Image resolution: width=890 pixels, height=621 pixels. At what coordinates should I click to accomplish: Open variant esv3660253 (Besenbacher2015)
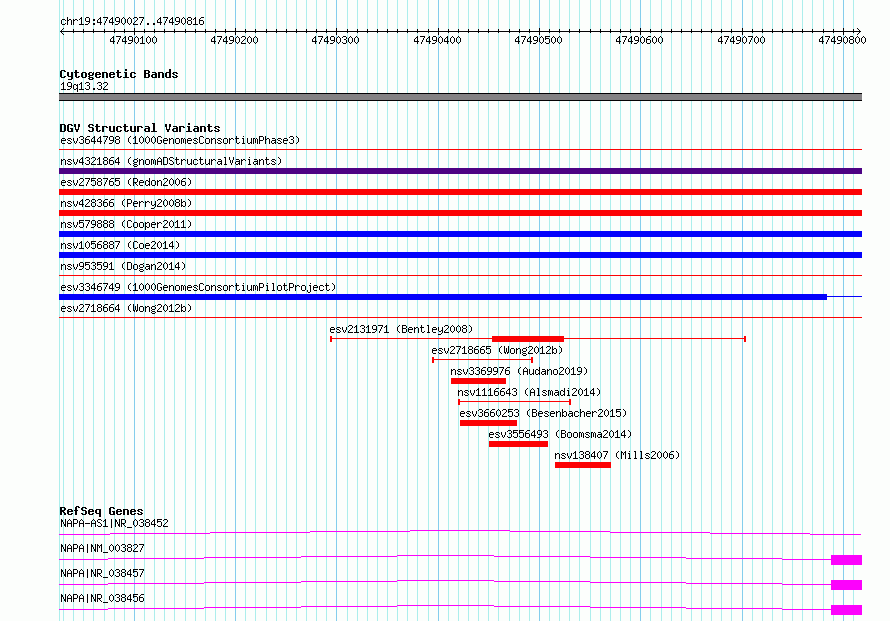point(543,413)
